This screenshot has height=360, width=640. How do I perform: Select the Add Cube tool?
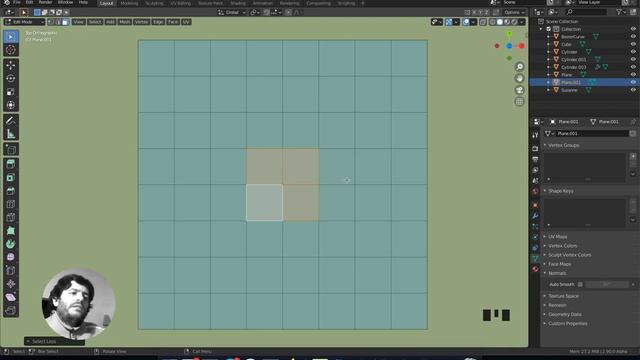point(11,149)
